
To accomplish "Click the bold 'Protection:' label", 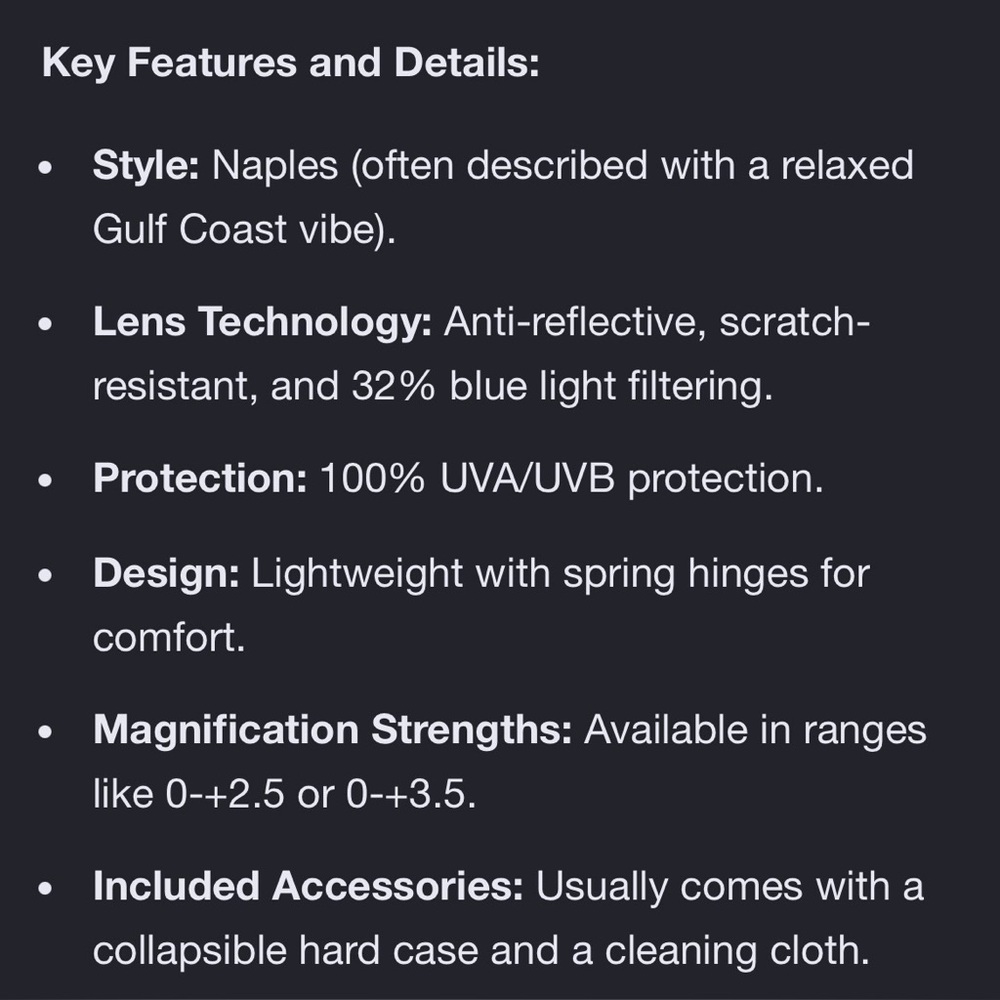I will click(x=200, y=478).
